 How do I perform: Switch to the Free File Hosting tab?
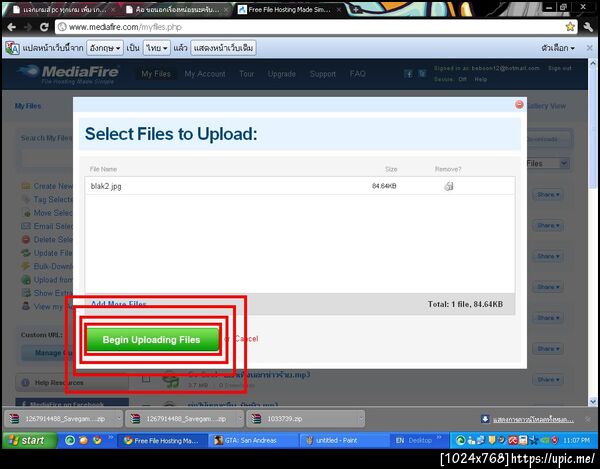coord(289,10)
